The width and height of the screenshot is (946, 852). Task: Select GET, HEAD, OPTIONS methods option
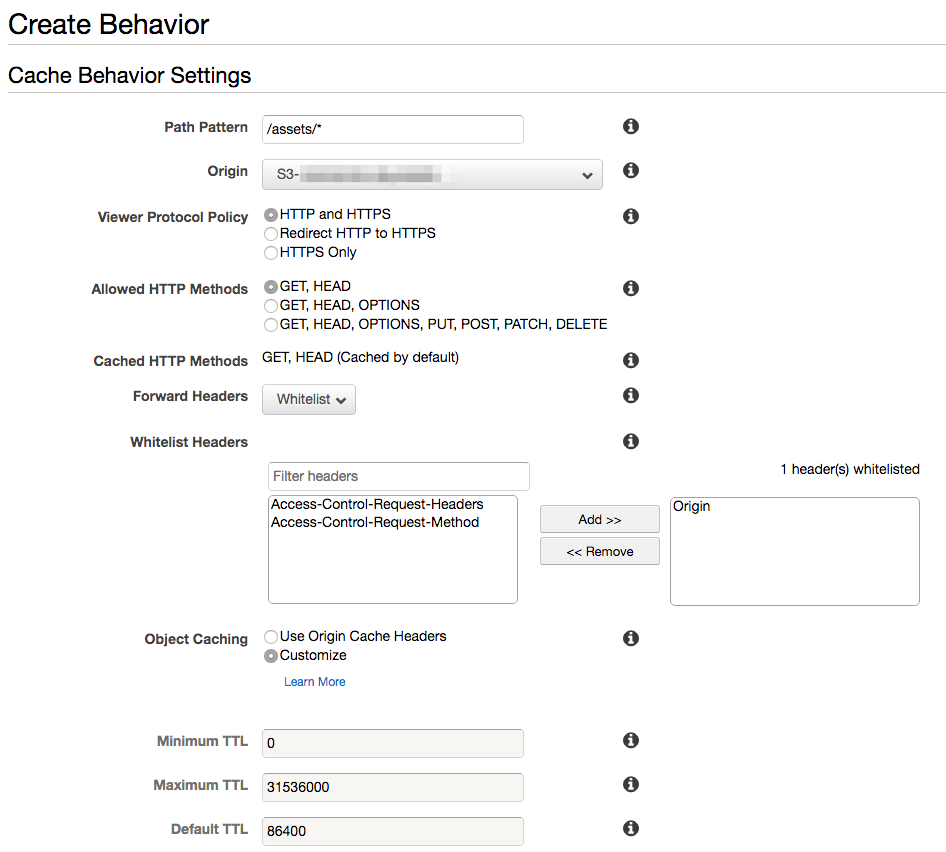point(271,305)
